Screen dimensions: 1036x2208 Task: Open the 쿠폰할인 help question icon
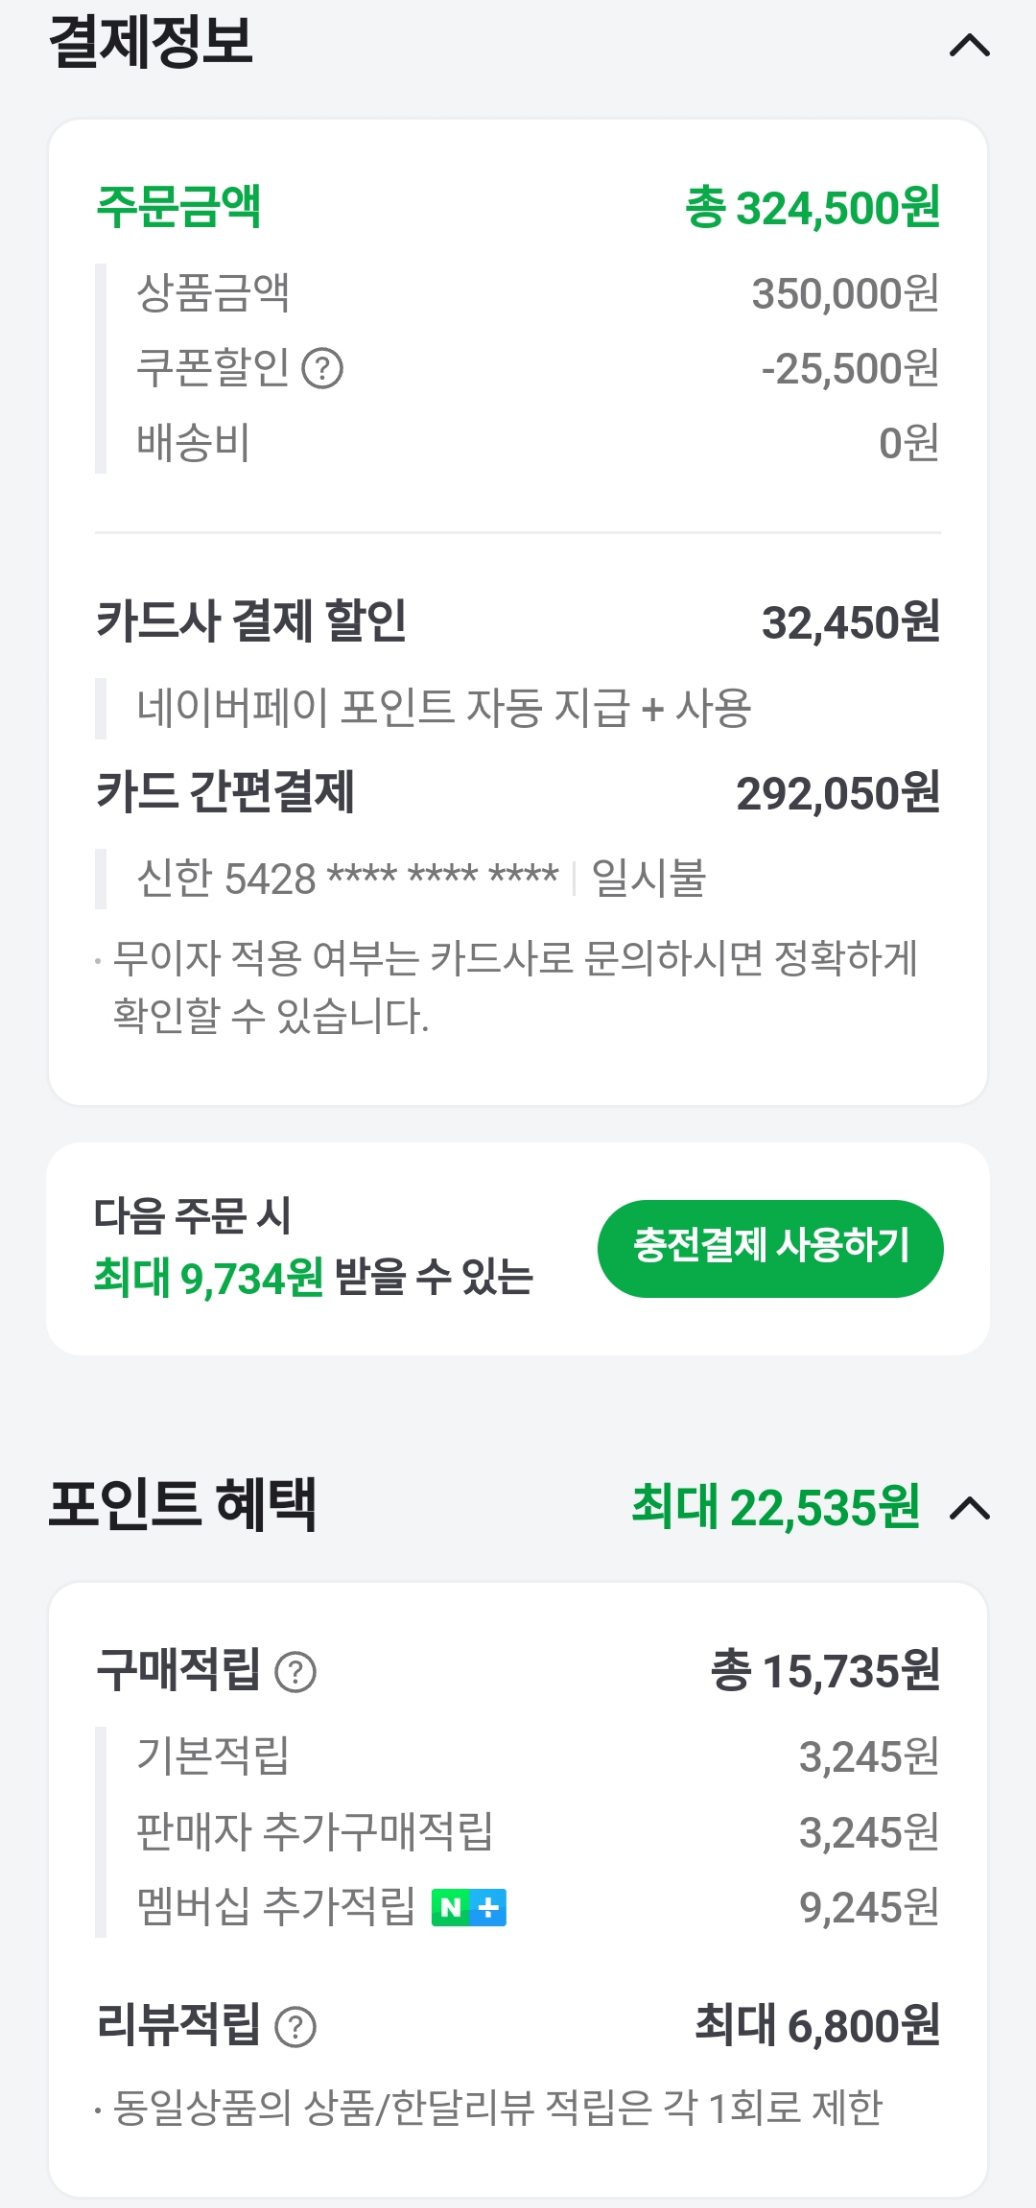(x=322, y=369)
